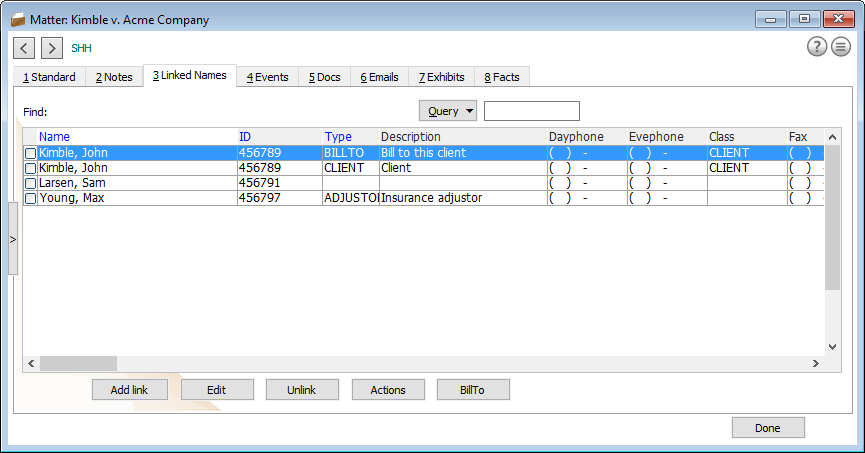Click the matter folder icon in title bar
Screen dimensions: 865x453
(x=17, y=19)
